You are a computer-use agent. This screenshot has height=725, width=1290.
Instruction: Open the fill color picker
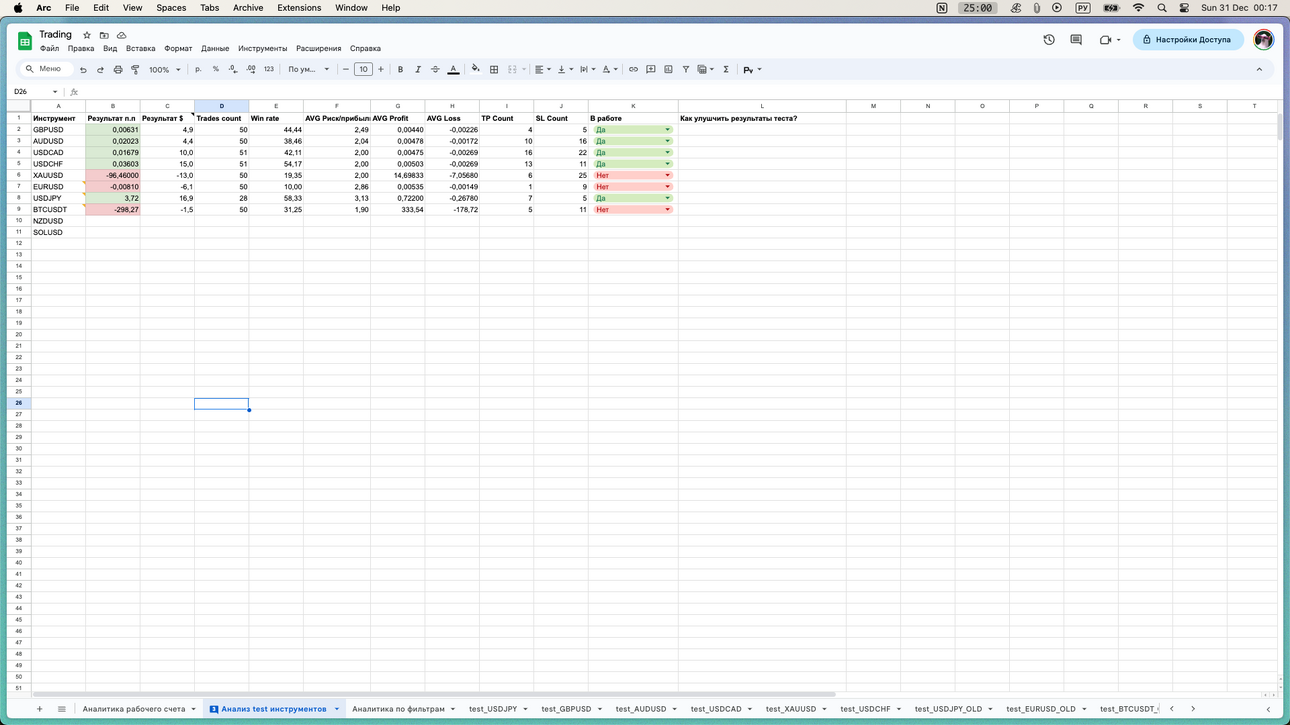(x=476, y=70)
